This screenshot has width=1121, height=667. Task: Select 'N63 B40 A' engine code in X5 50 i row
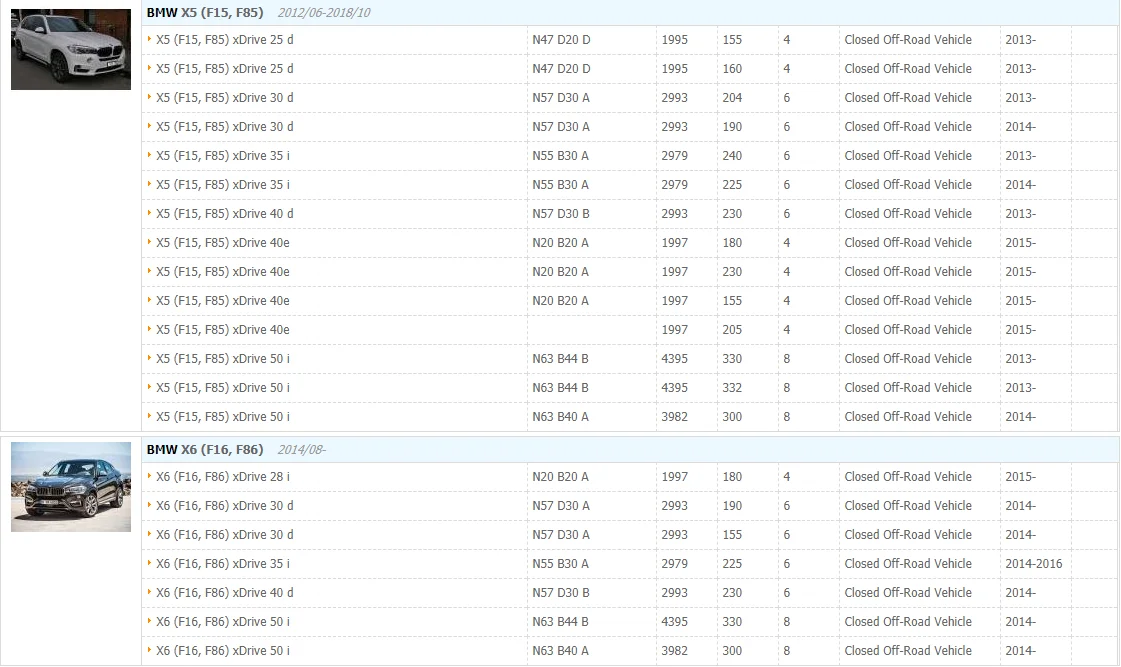pyautogui.click(x=560, y=417)
